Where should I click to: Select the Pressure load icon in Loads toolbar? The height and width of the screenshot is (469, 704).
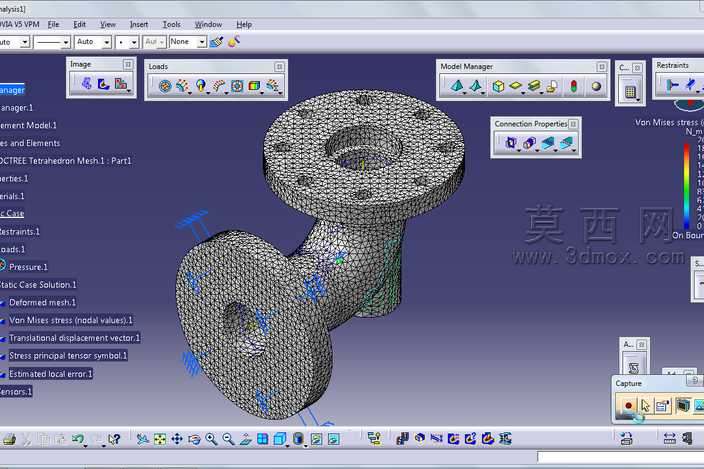click(x=165, y=86)
